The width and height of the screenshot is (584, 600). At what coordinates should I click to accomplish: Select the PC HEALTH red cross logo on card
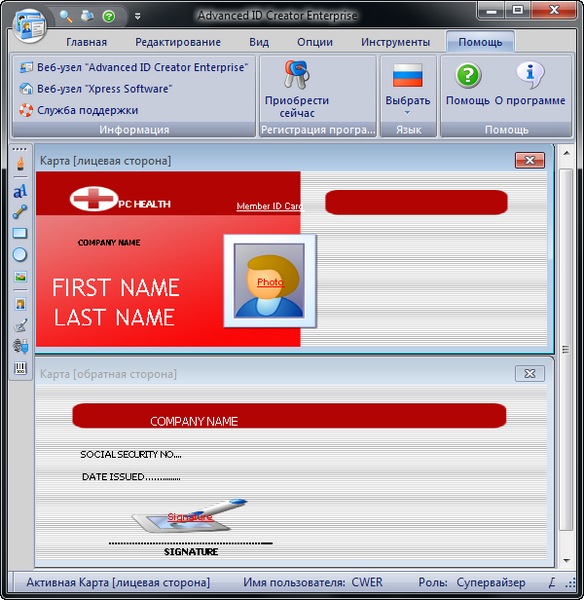pos(94,199)
